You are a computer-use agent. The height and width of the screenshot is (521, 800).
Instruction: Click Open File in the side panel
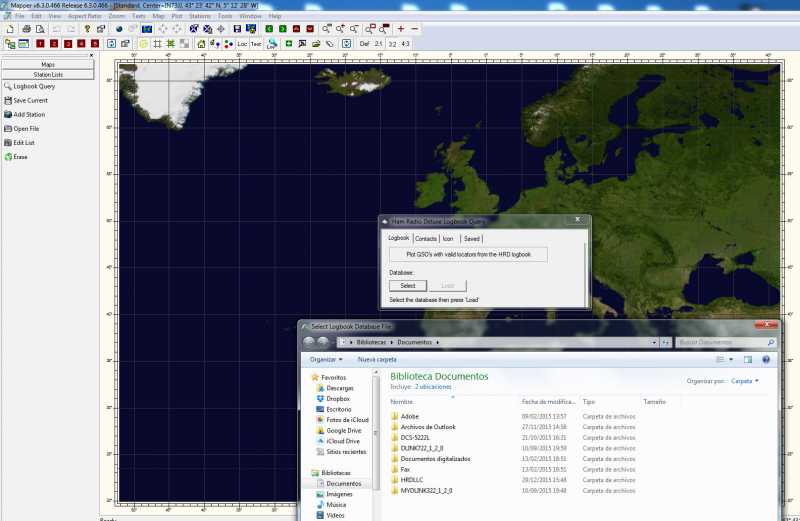click(x=22, y=129)
